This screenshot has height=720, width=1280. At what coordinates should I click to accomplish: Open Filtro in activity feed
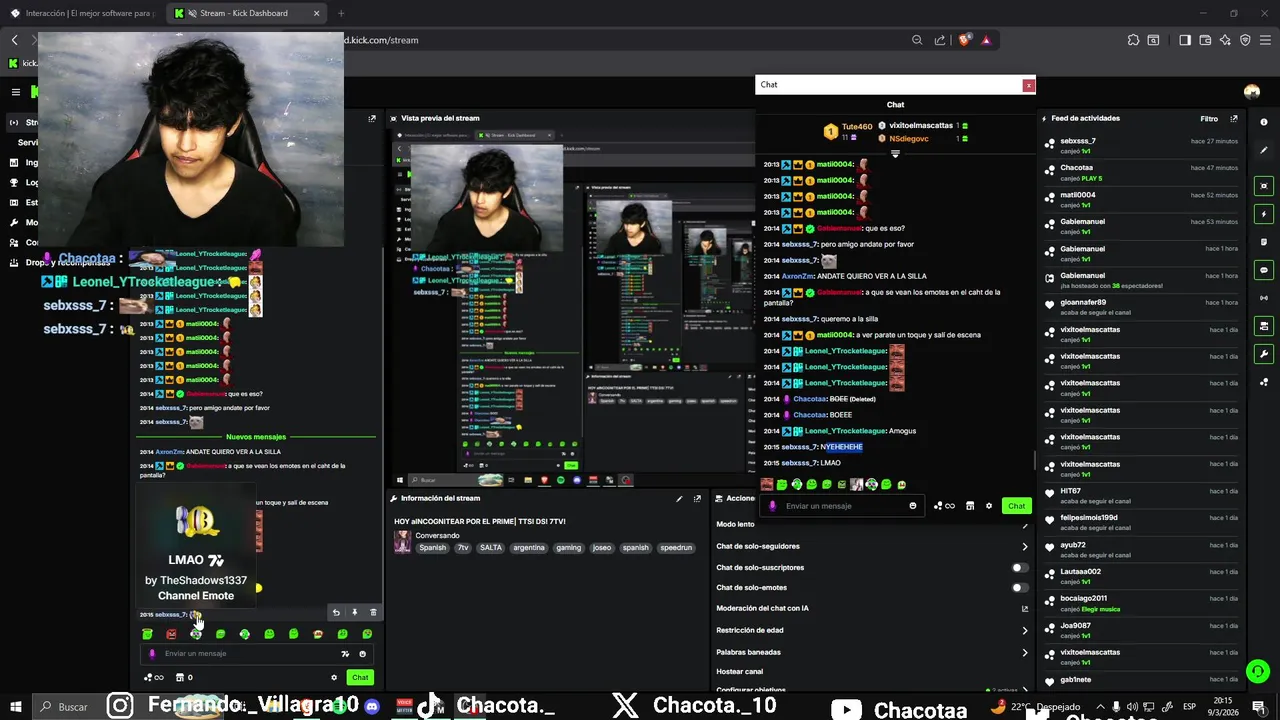[x=1209, y=118]
